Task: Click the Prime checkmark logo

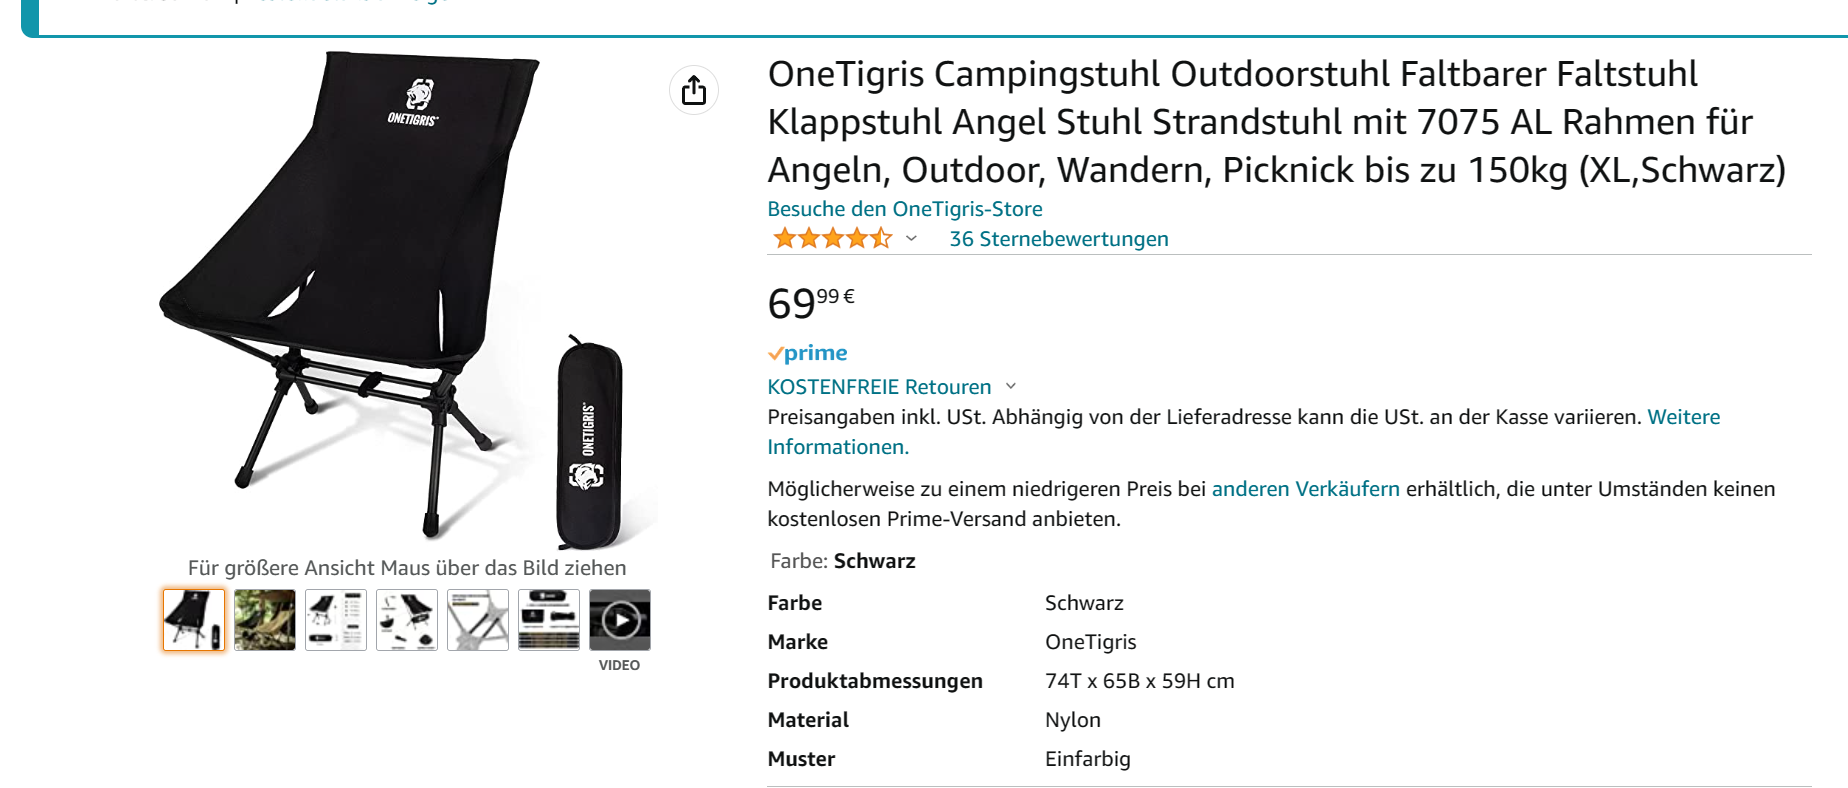Action: pyautogui.click(x=807, y=353)
